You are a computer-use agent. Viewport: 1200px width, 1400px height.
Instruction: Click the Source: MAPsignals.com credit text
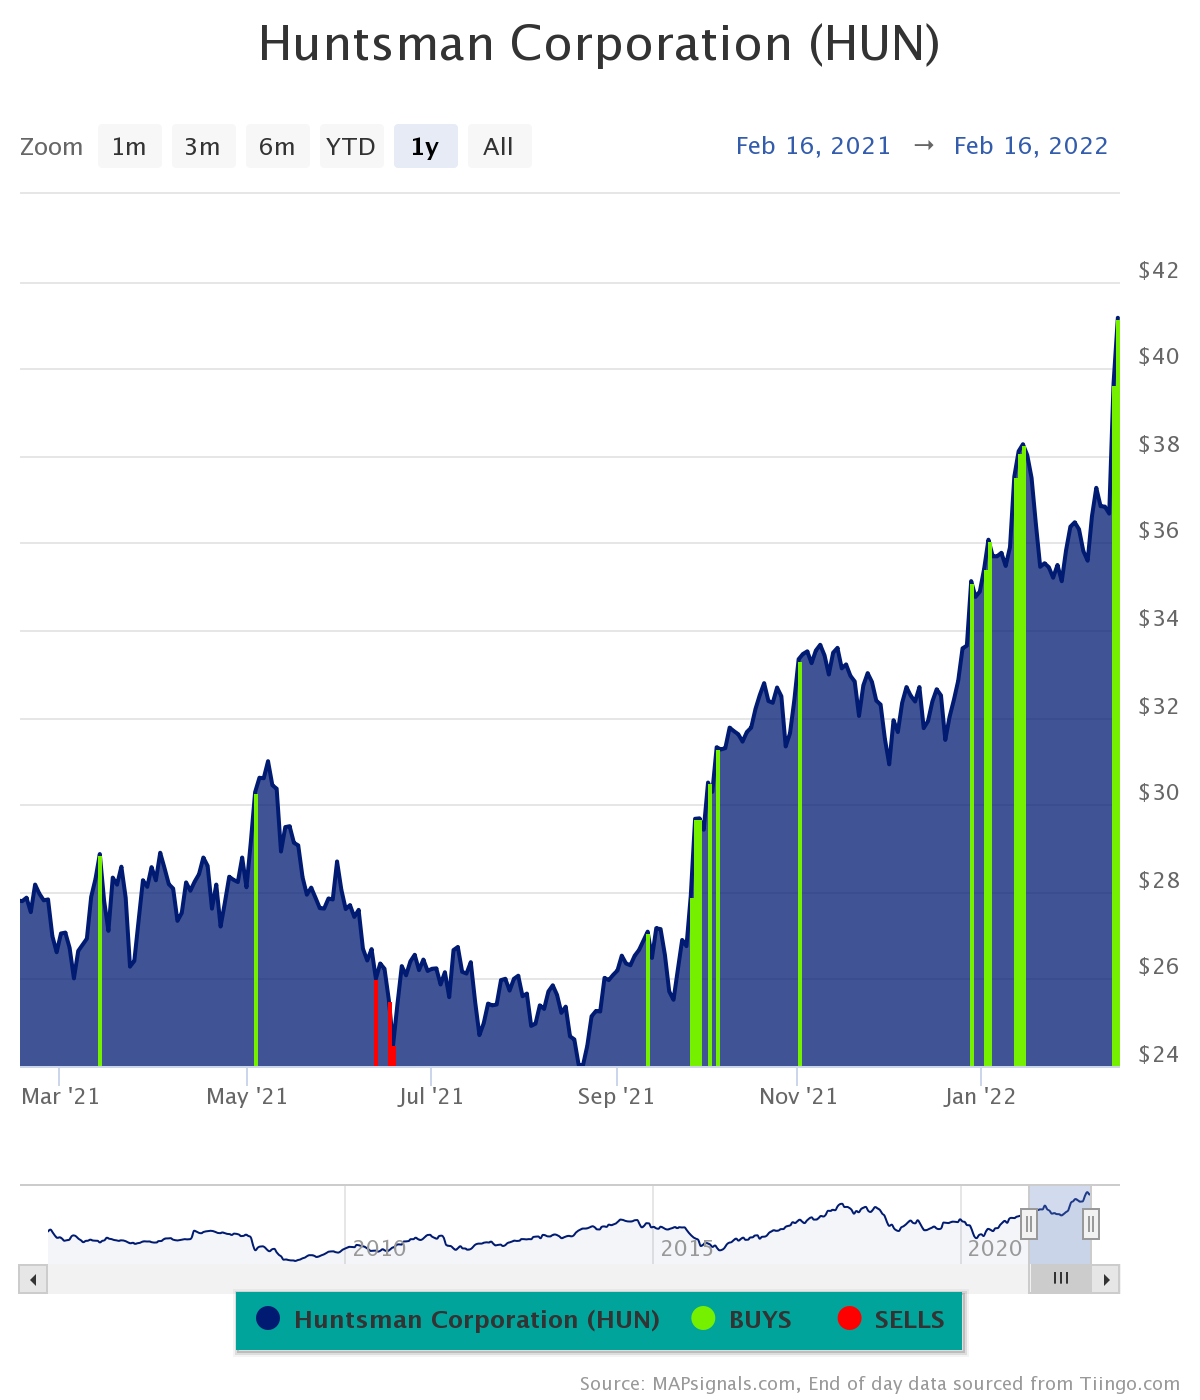(x=880, y=1384)
